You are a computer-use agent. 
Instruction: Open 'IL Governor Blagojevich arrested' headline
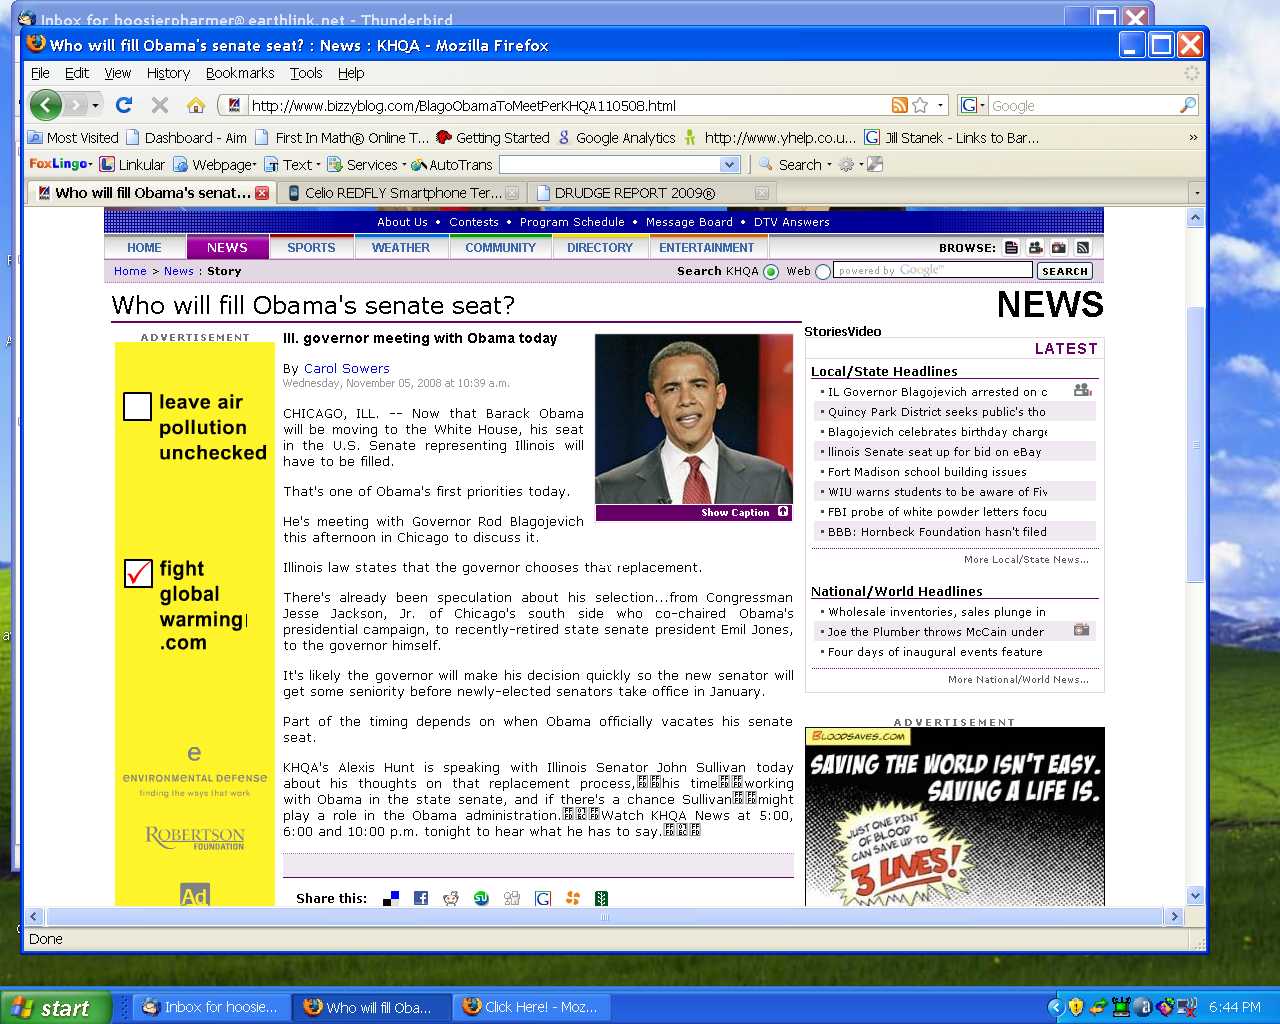[x=938, y=392]
